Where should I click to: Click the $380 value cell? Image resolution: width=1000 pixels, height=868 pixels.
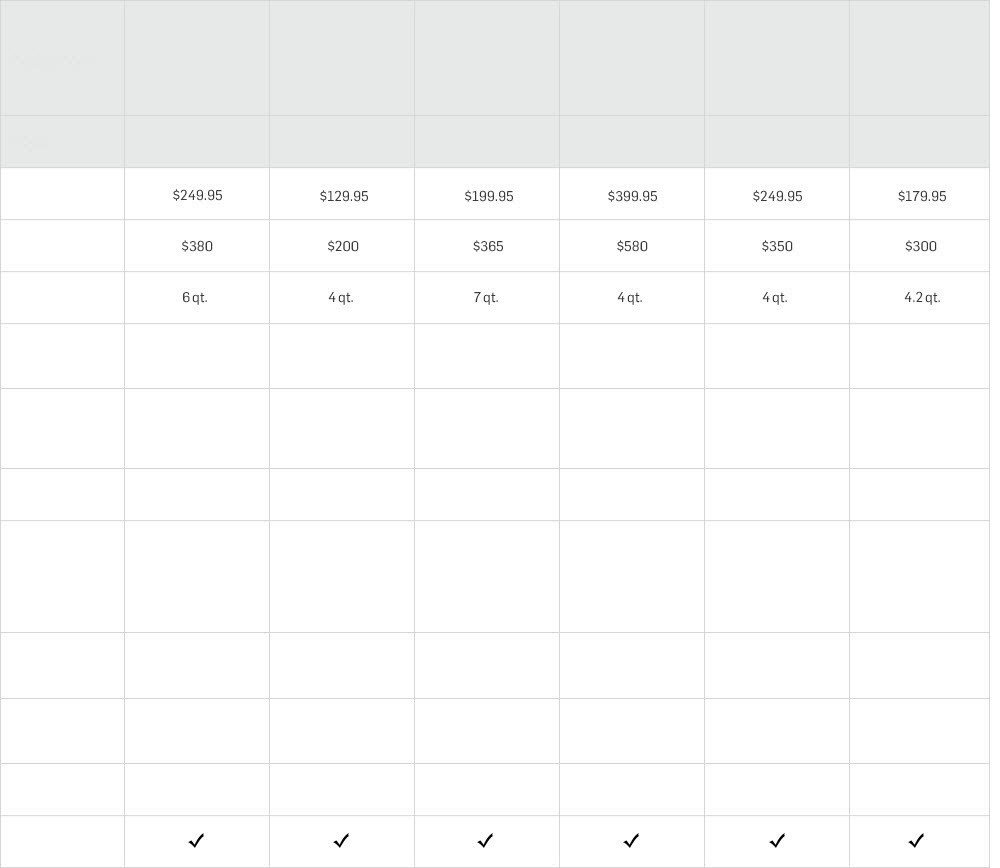click(197, 246)
